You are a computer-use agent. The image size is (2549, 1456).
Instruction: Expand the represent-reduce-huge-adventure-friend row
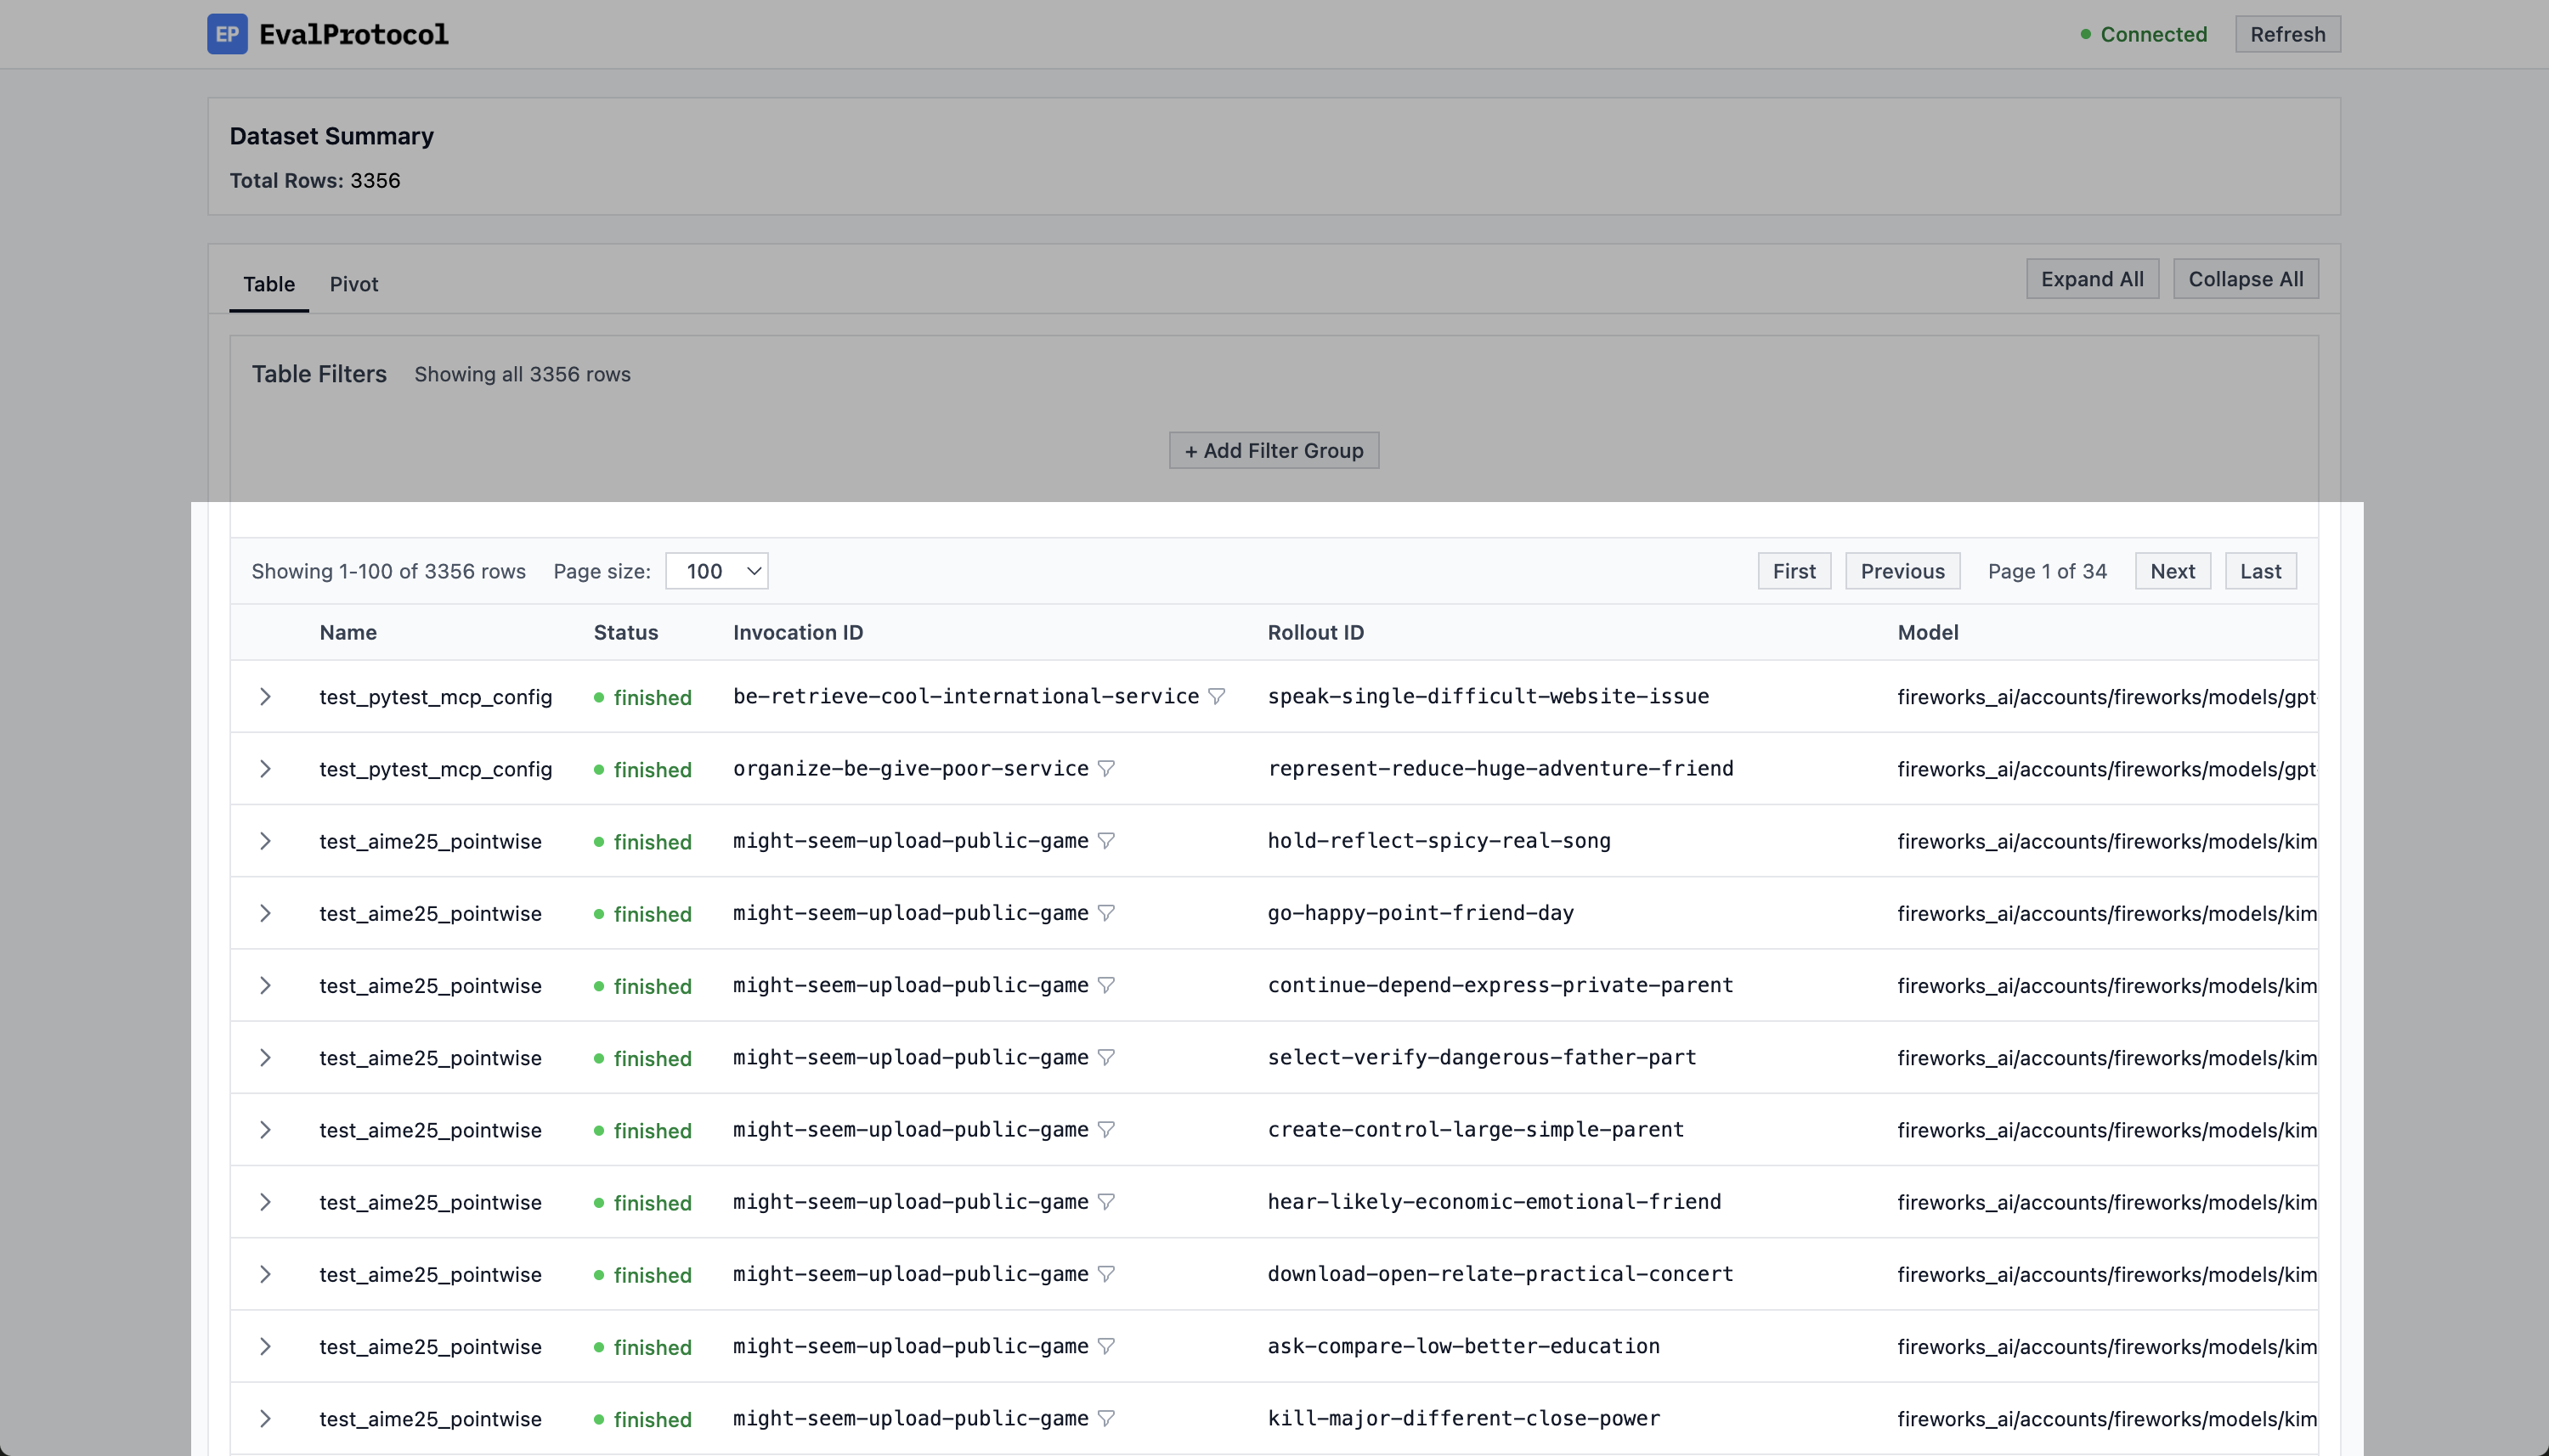point(265,769)
